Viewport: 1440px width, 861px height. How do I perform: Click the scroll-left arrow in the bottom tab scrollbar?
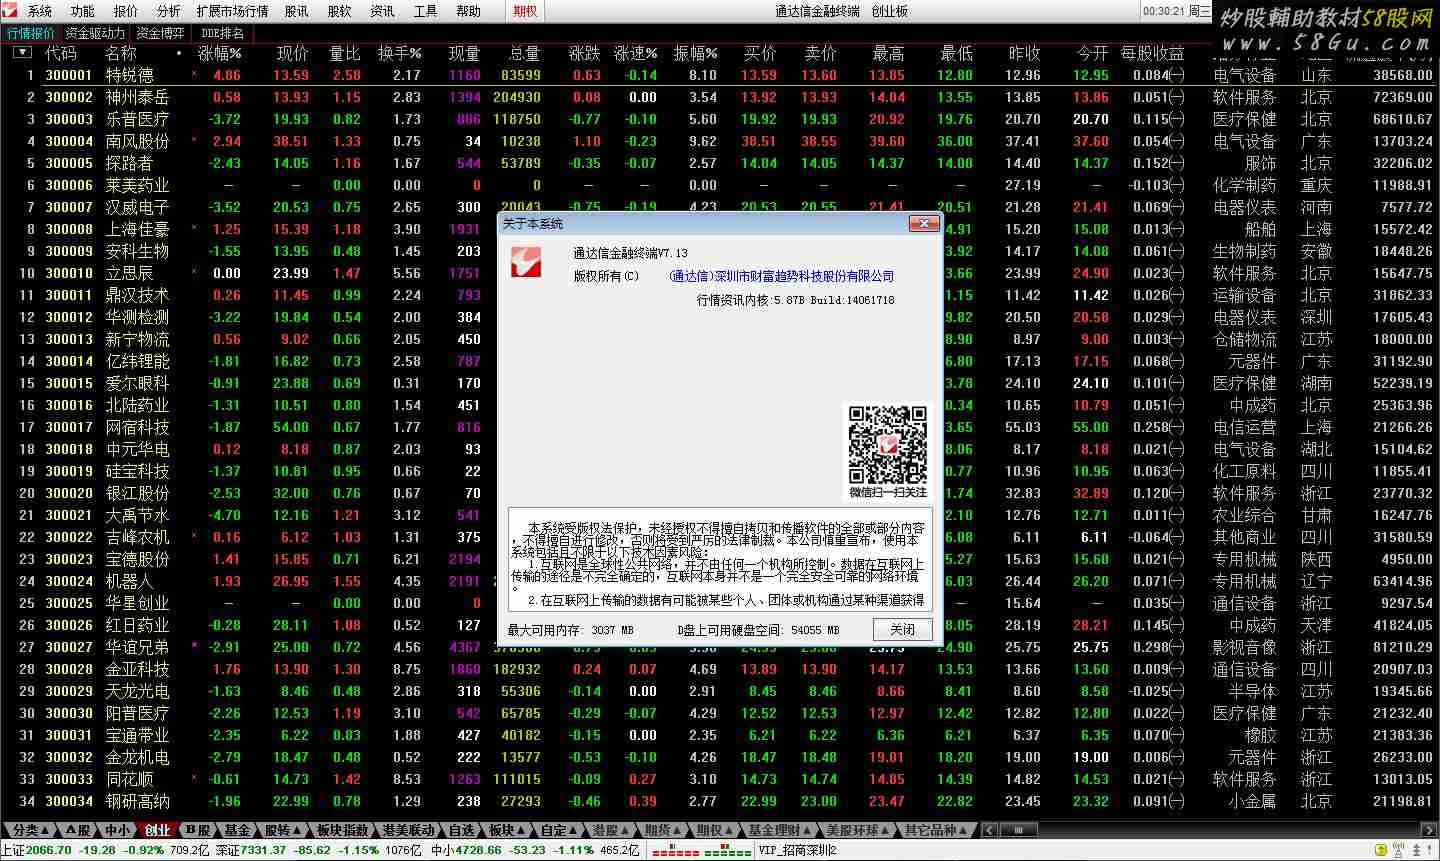989,830
